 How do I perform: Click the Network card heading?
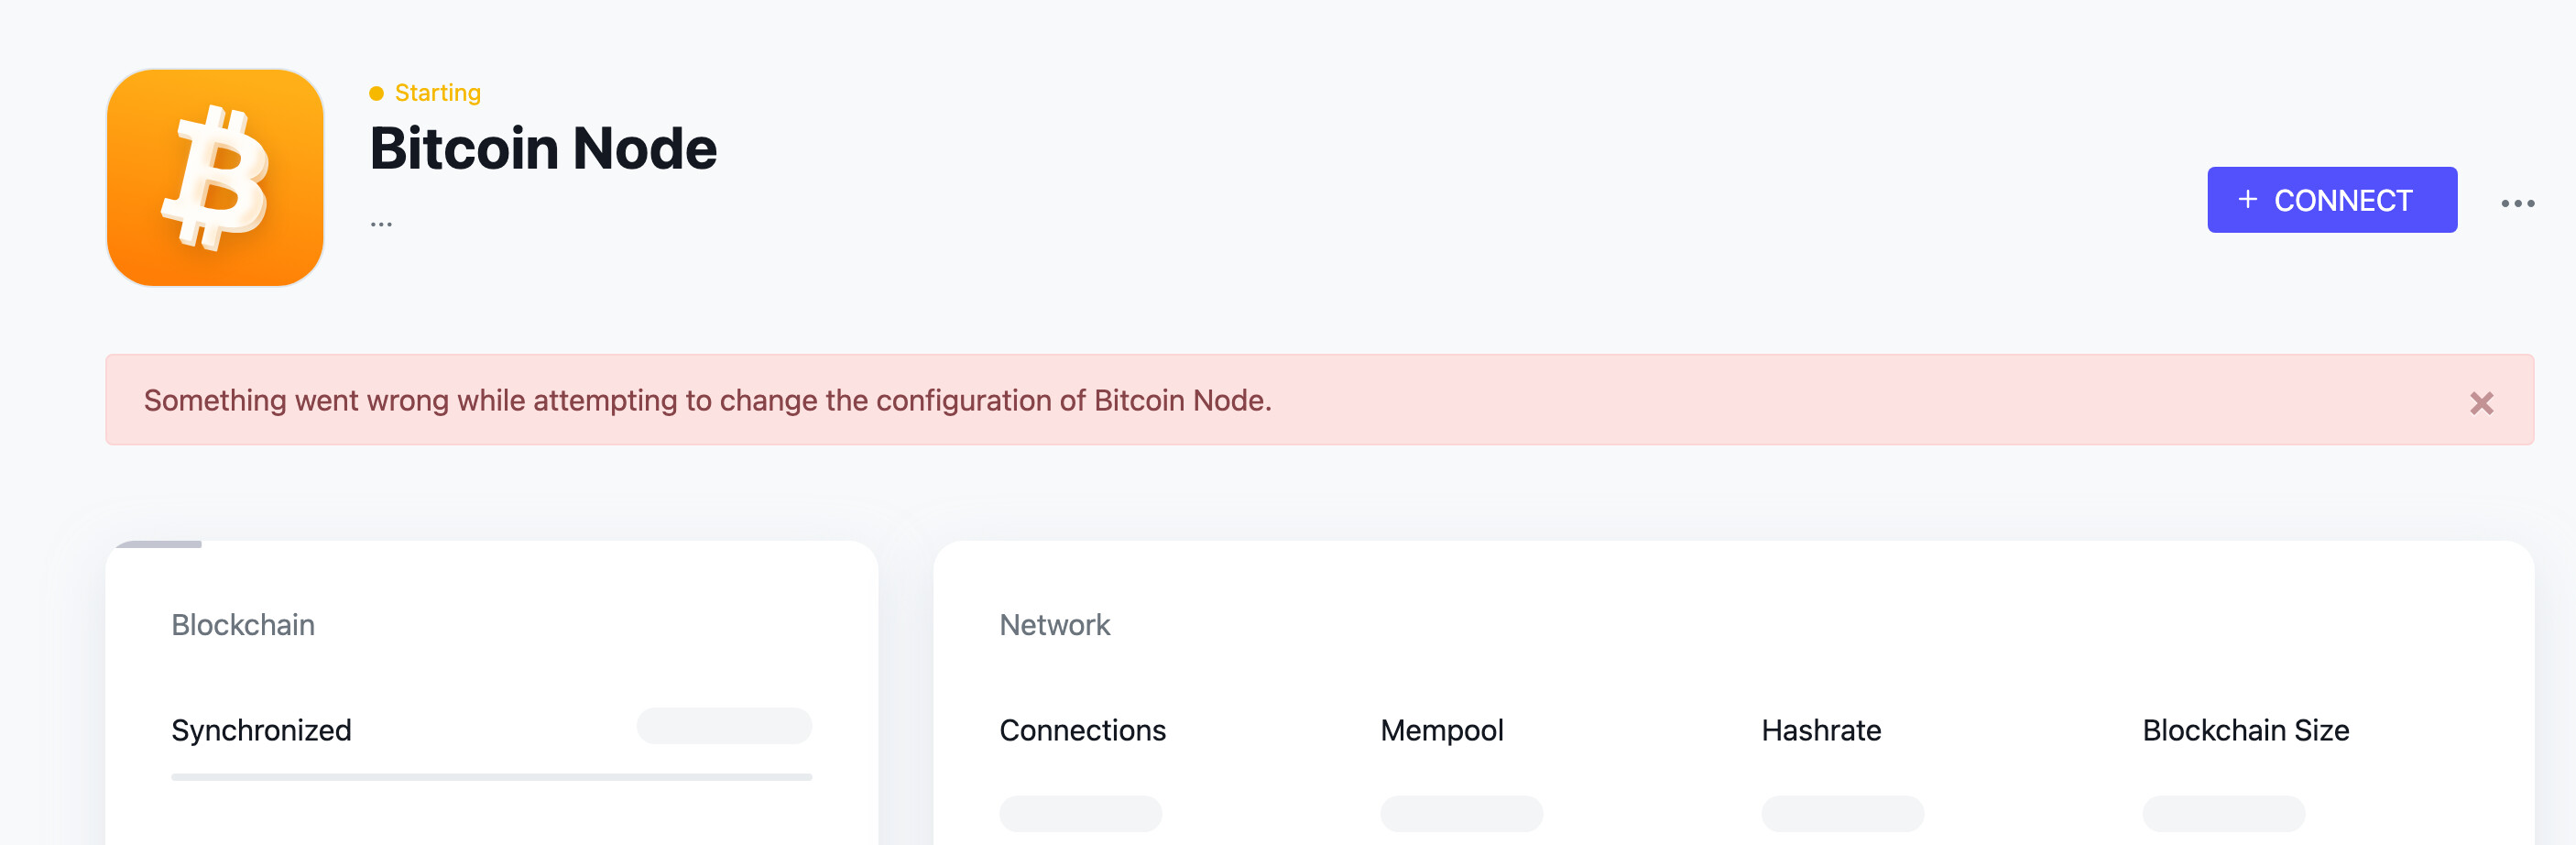[1054, 625]
